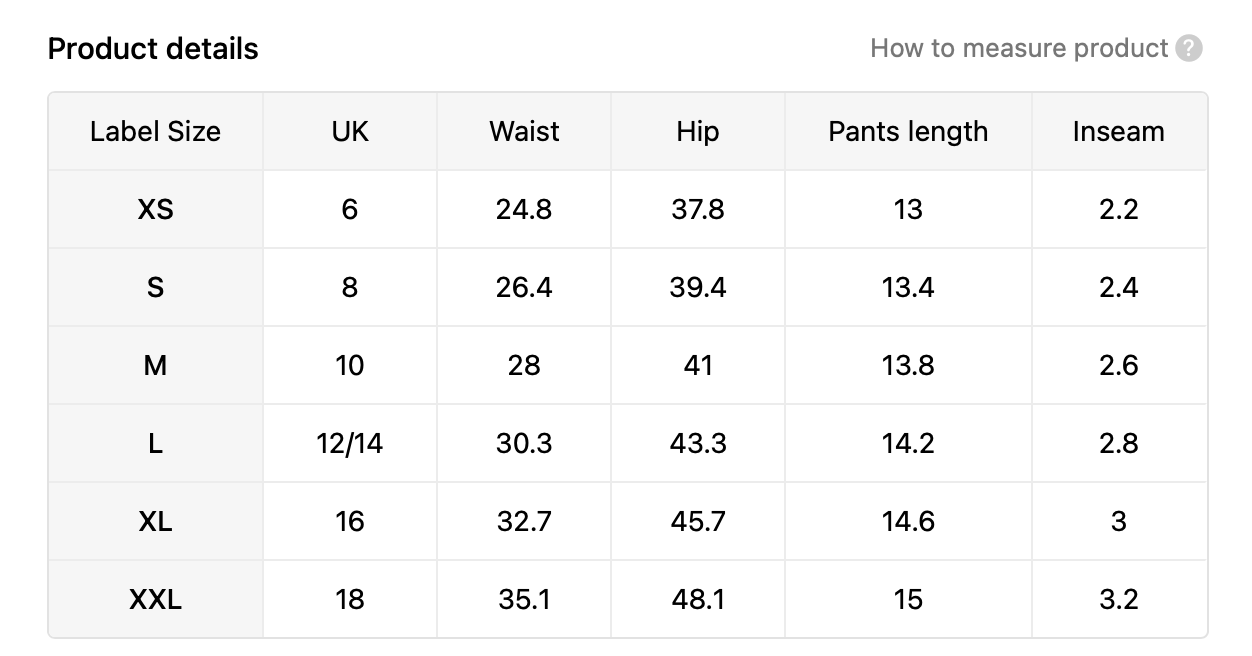Click the UK column header
Viewport: 1252px width, 656px height.
click(350, 131)
